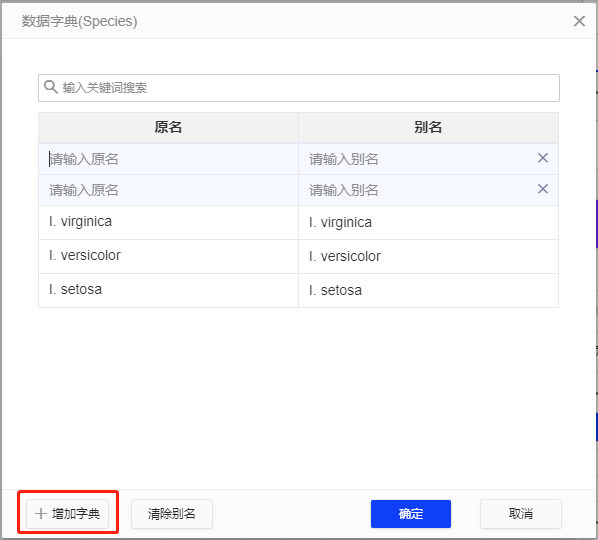The image size is (598, 540).
Task: Select the I. setosa original name cell
Action: click(x=168, y=290)
